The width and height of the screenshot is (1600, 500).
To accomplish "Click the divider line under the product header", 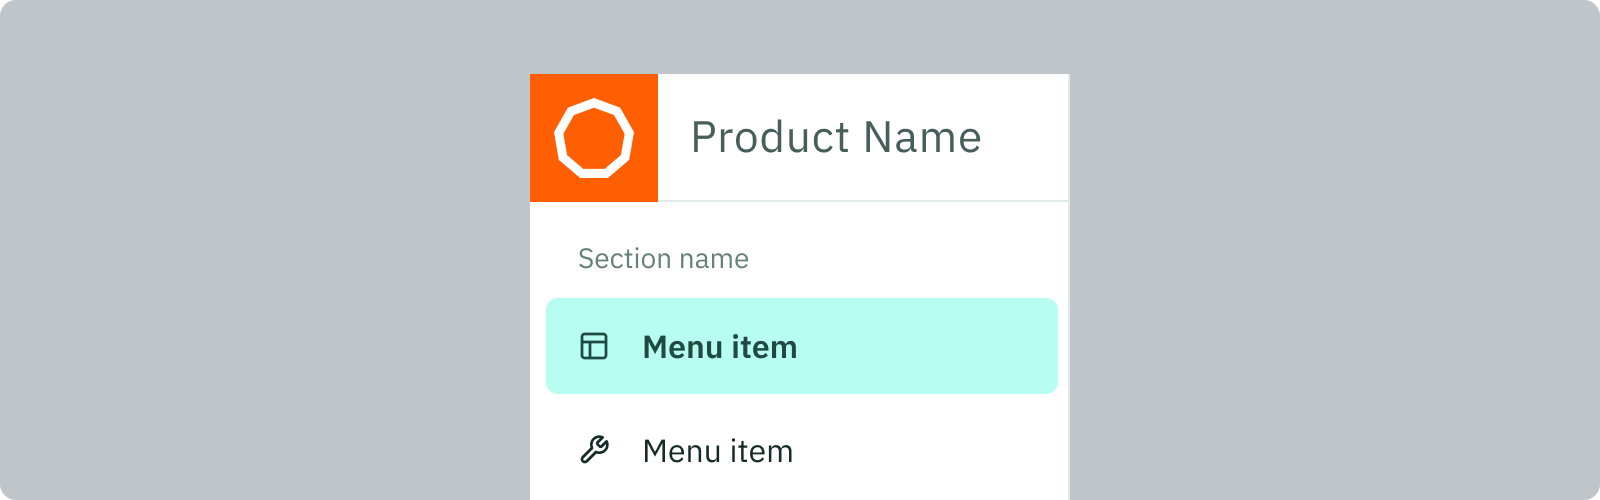I will [799, 201].
